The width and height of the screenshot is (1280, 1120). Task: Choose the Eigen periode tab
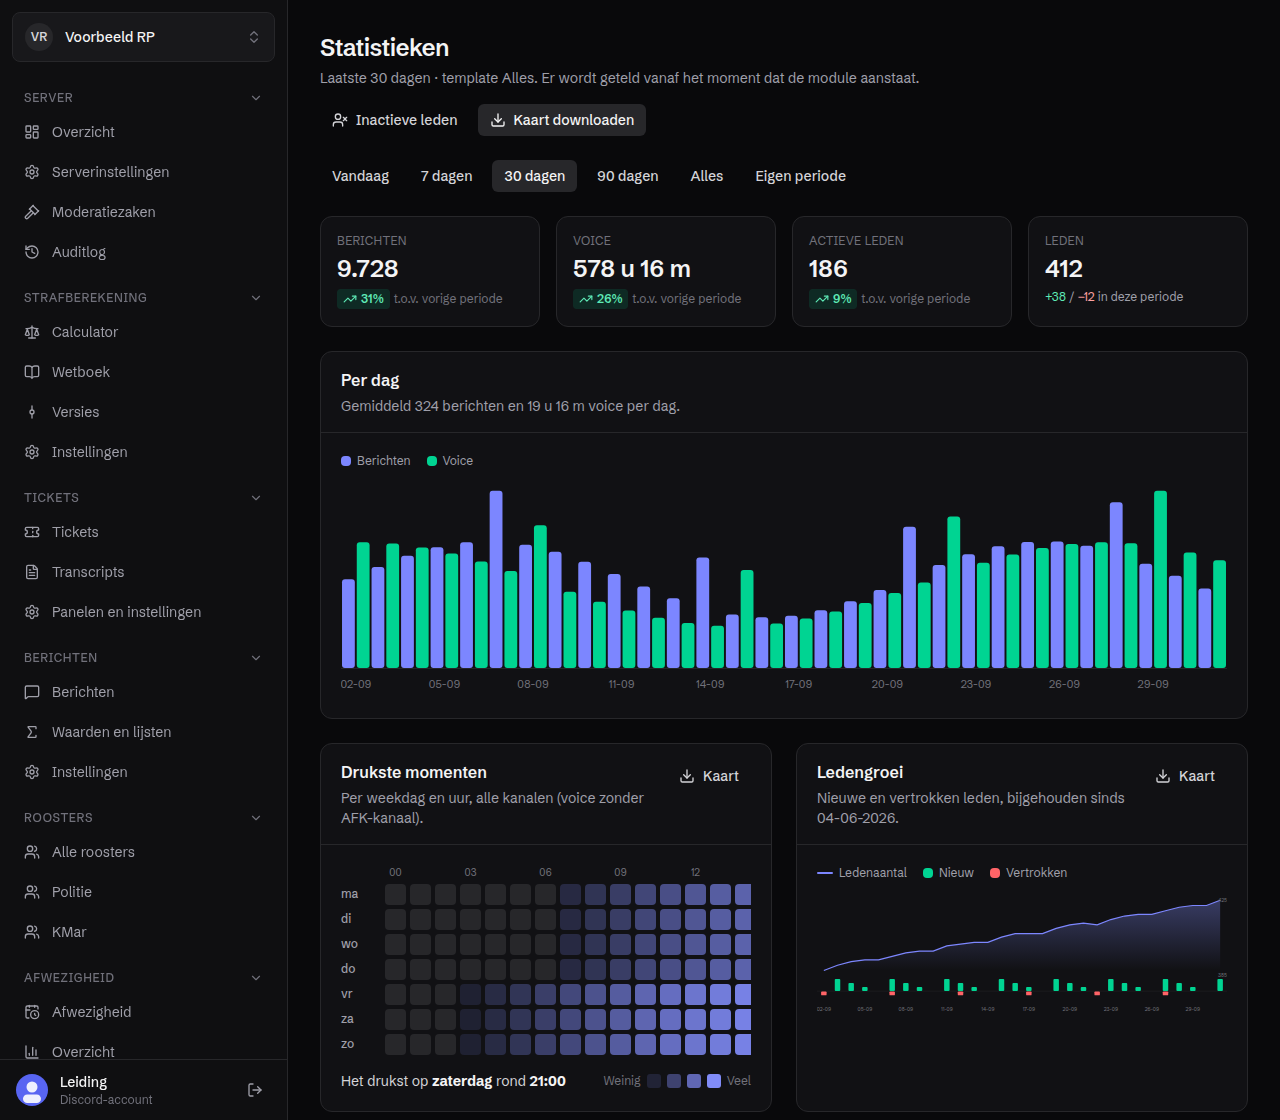pos(800,176)
